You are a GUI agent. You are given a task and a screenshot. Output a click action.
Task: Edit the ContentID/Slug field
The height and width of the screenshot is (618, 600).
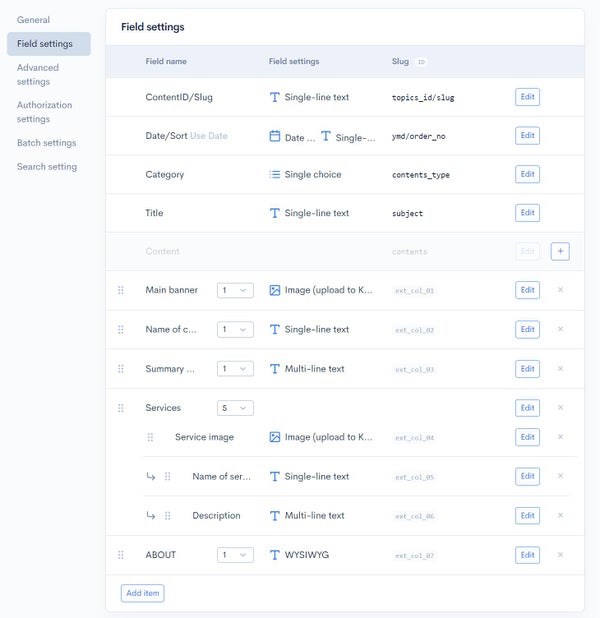pyautogui.click(x=527, y=97)
